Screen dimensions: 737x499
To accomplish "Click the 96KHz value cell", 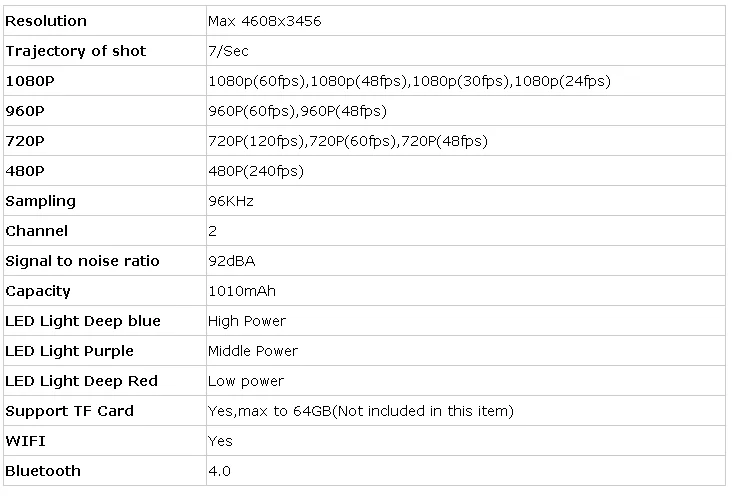I will point(231,201).
